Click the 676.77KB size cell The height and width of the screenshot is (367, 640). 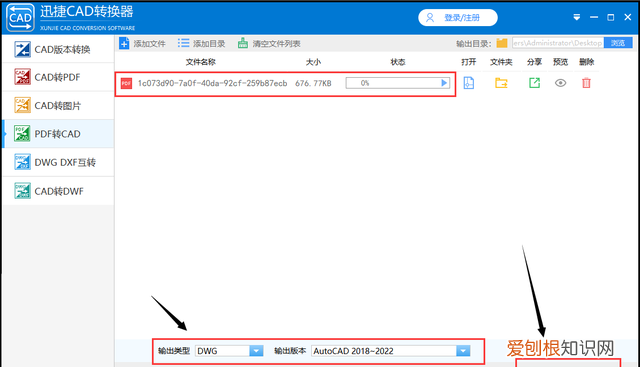click(313, 83)
